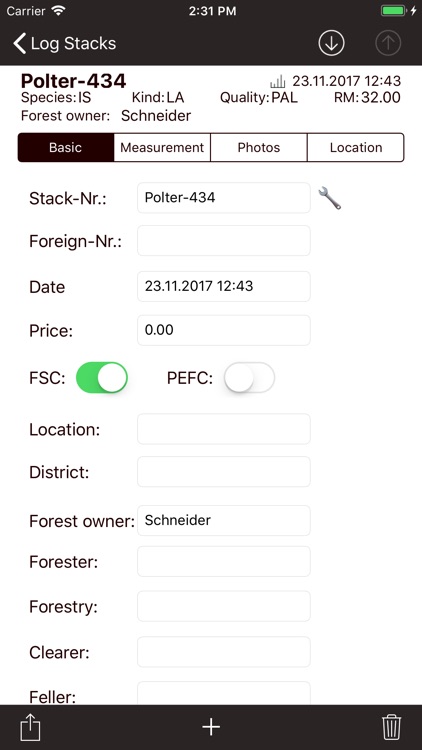This screenshot has height=750, width=422.
Task: Disable the FSC switch
Action: (102, 378)
